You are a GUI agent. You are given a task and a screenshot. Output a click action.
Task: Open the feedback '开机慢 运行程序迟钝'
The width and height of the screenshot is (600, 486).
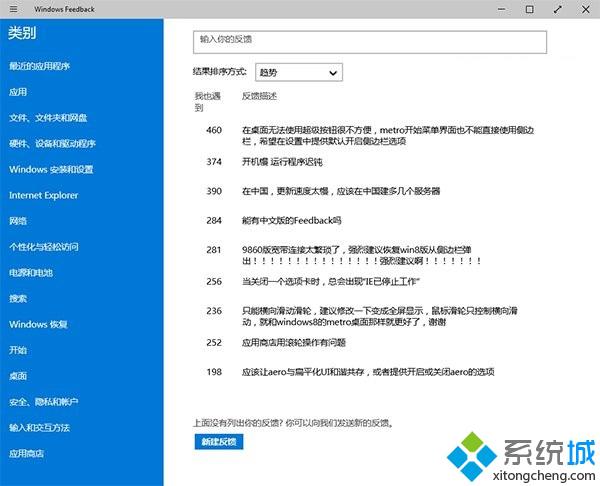point(282,162)
